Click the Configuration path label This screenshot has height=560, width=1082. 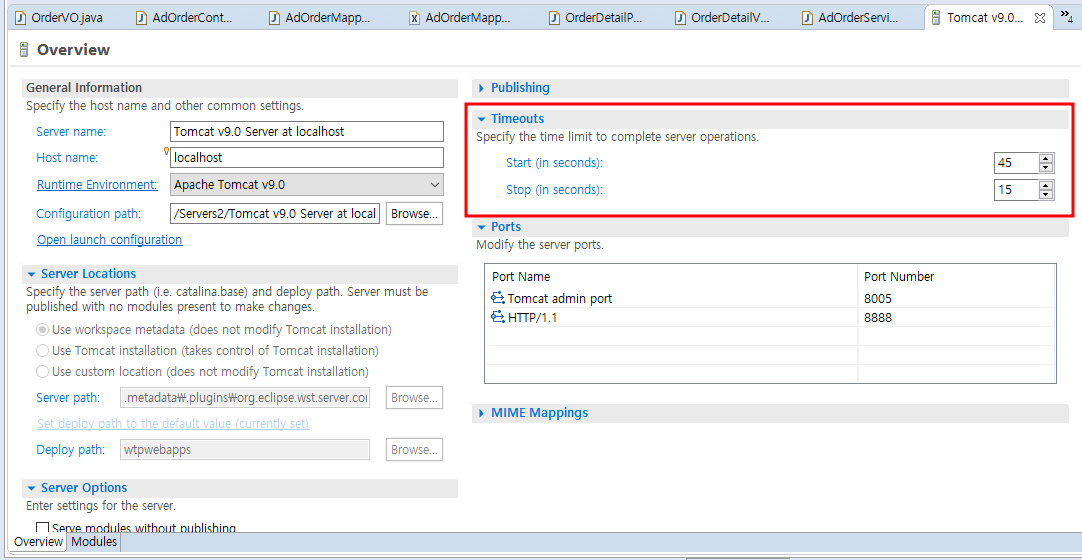click(x=89, y=214)
